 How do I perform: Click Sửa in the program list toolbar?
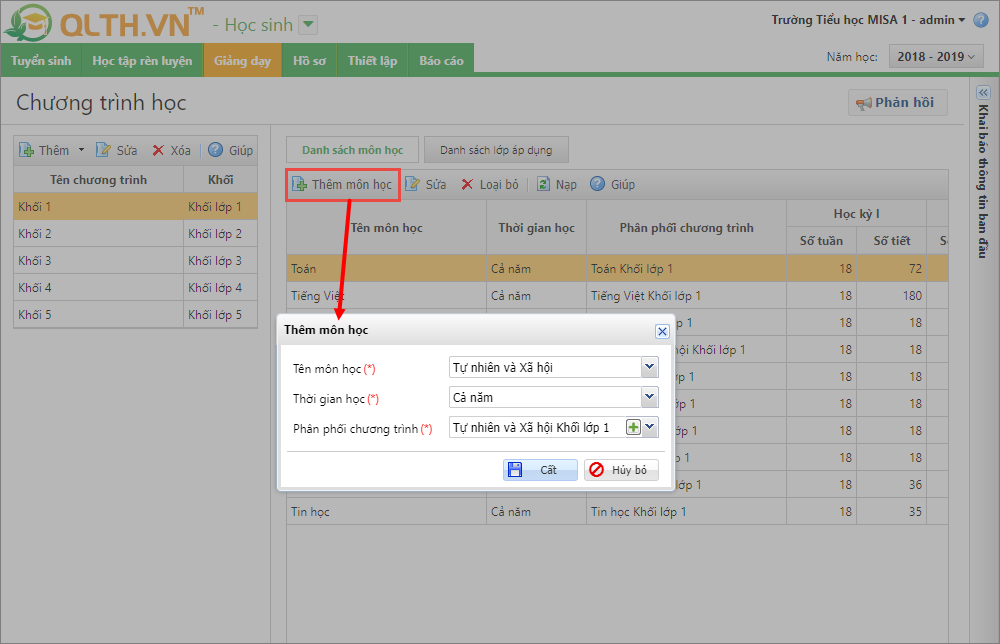(x=117, y=150)
